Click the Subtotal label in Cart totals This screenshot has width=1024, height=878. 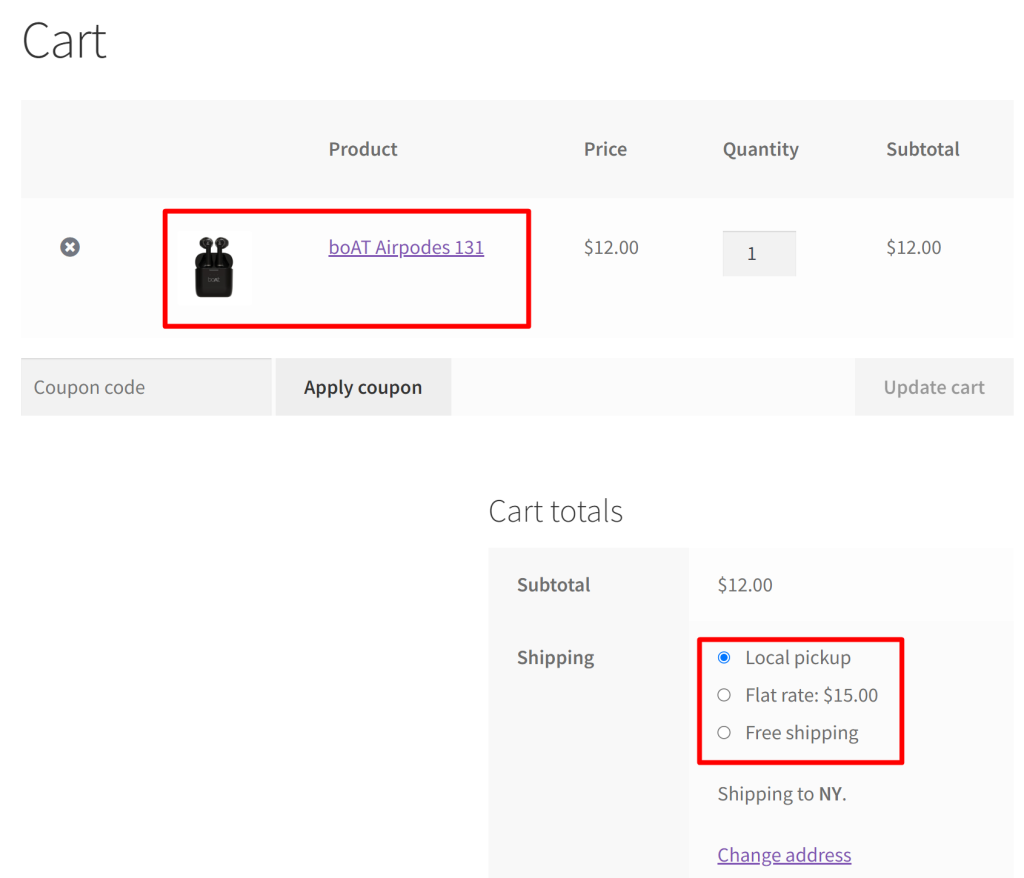pos(554,585)
